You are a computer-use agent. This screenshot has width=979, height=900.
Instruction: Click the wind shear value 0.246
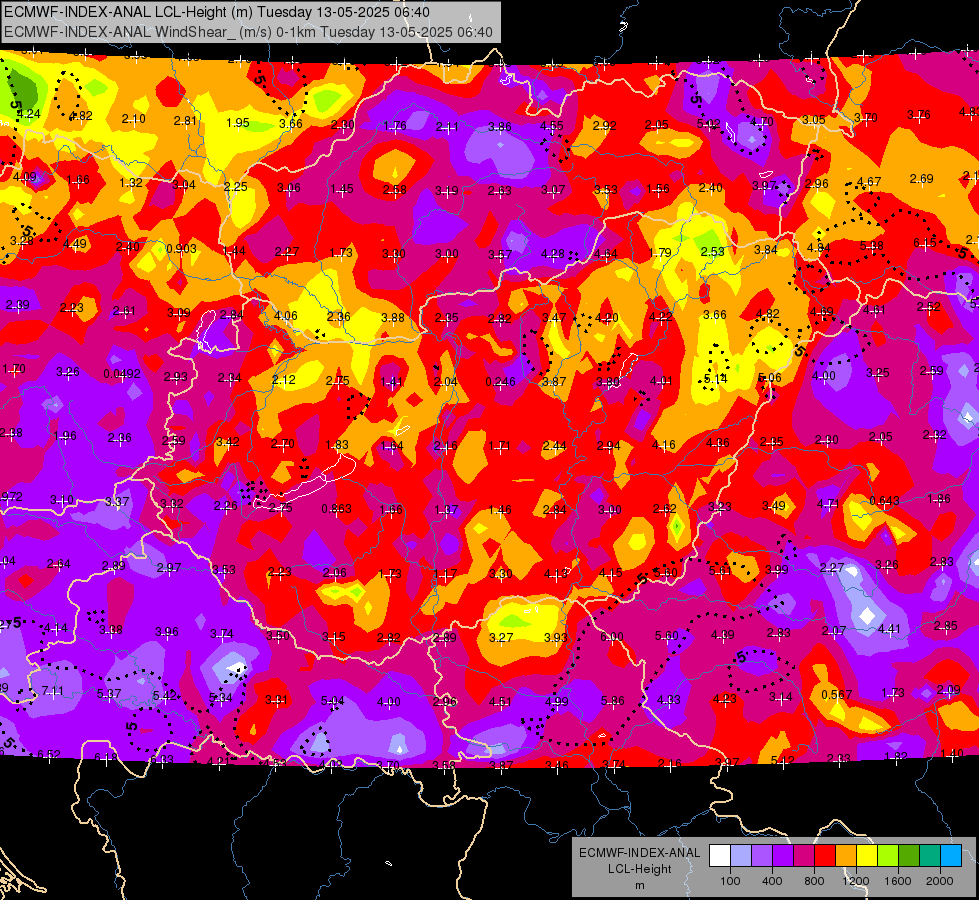pyautogui.click(x=501, y=382)
